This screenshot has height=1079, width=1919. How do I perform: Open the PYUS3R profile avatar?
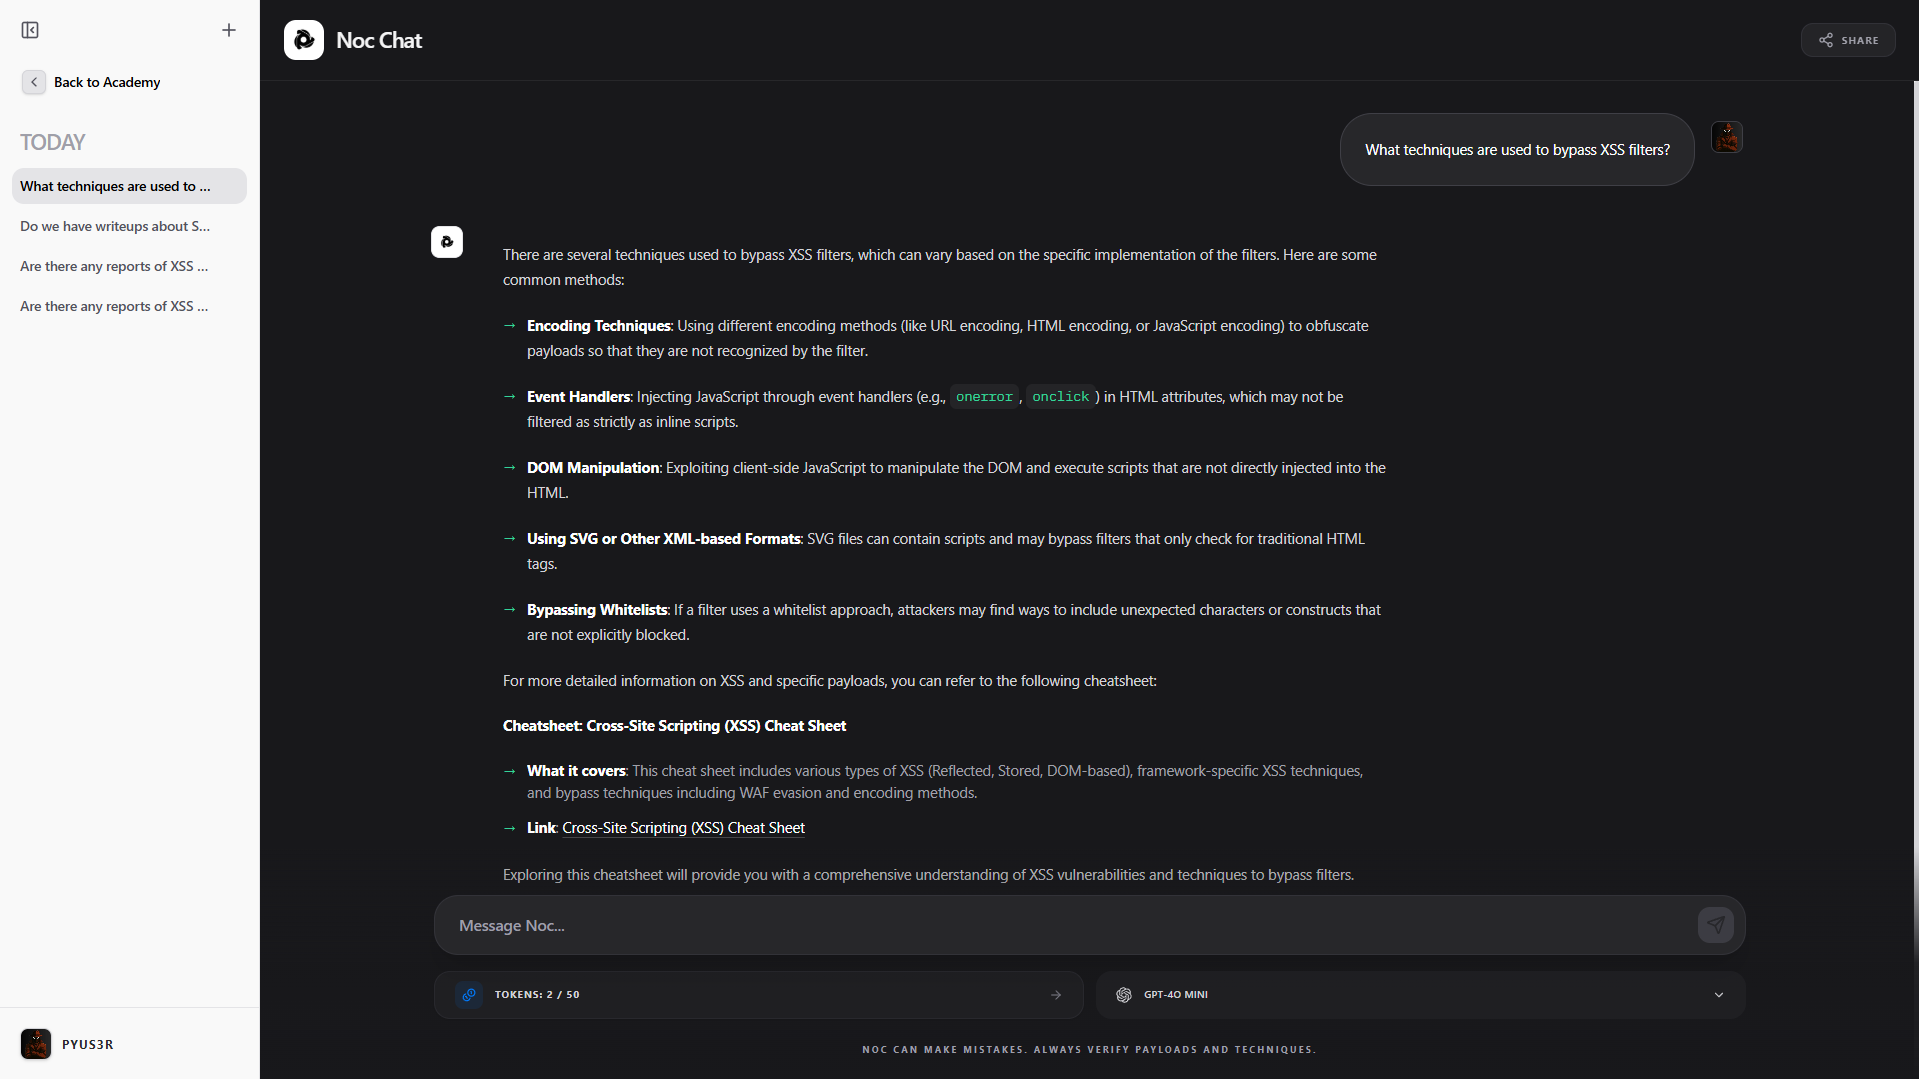coord(36,1044)
